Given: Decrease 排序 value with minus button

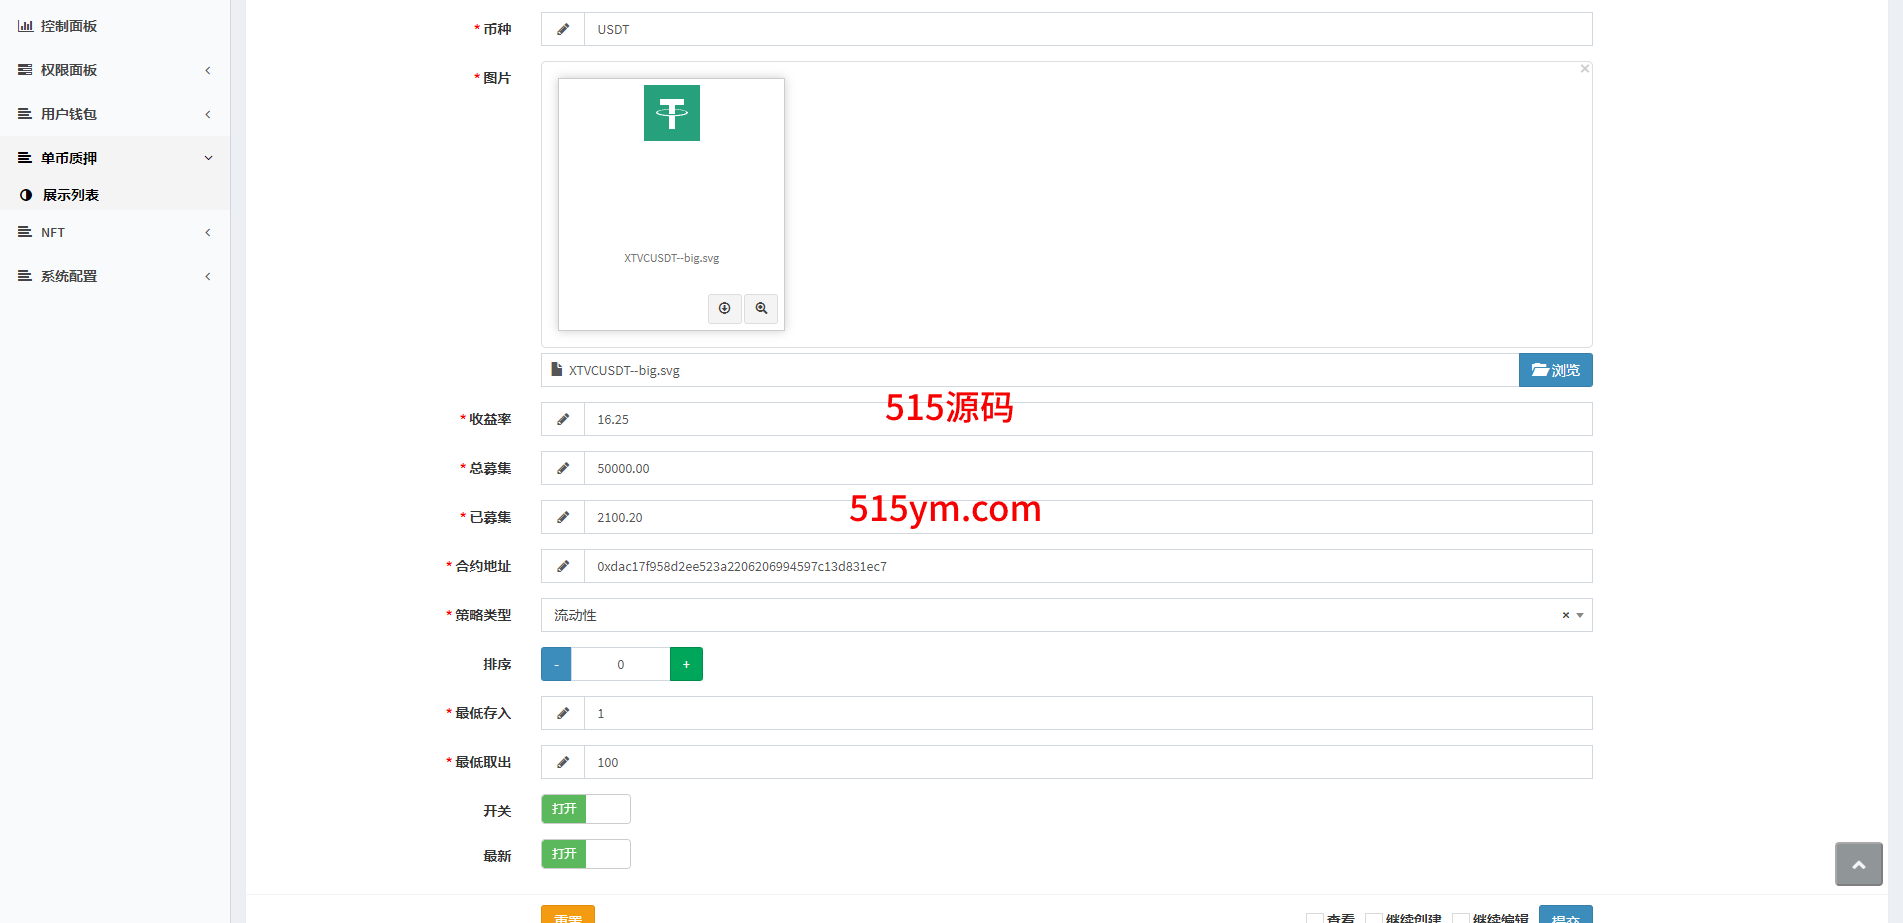Looking at the screenshot, I should tap(556, 664).
